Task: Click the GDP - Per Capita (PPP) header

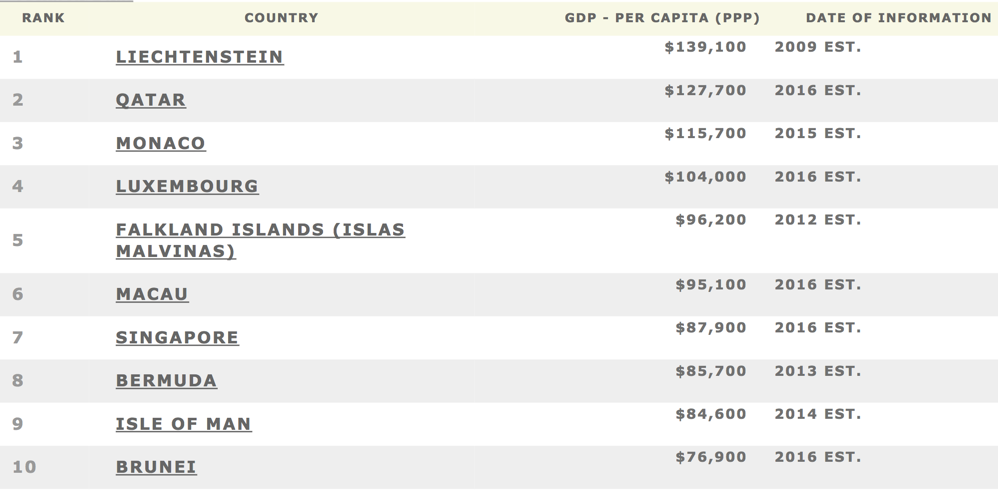Action: [662, 18]
